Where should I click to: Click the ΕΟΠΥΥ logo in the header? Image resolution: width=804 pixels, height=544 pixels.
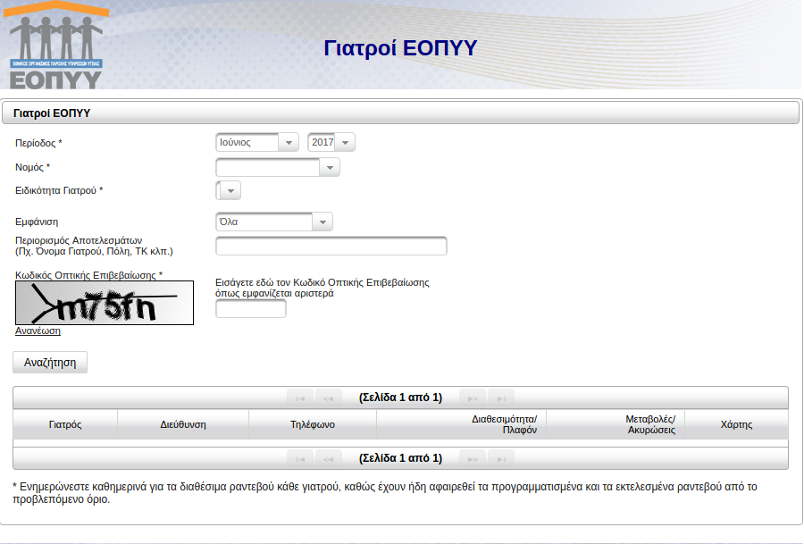click(x=56, y=46)
